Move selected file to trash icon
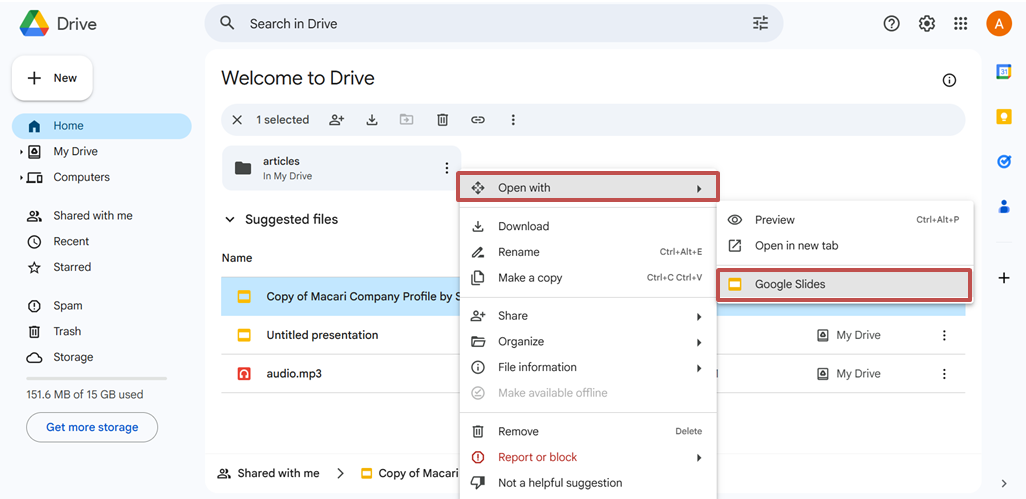Image resolution: width=1026 pixels, height=499 pixels. (x=442, y=120)
